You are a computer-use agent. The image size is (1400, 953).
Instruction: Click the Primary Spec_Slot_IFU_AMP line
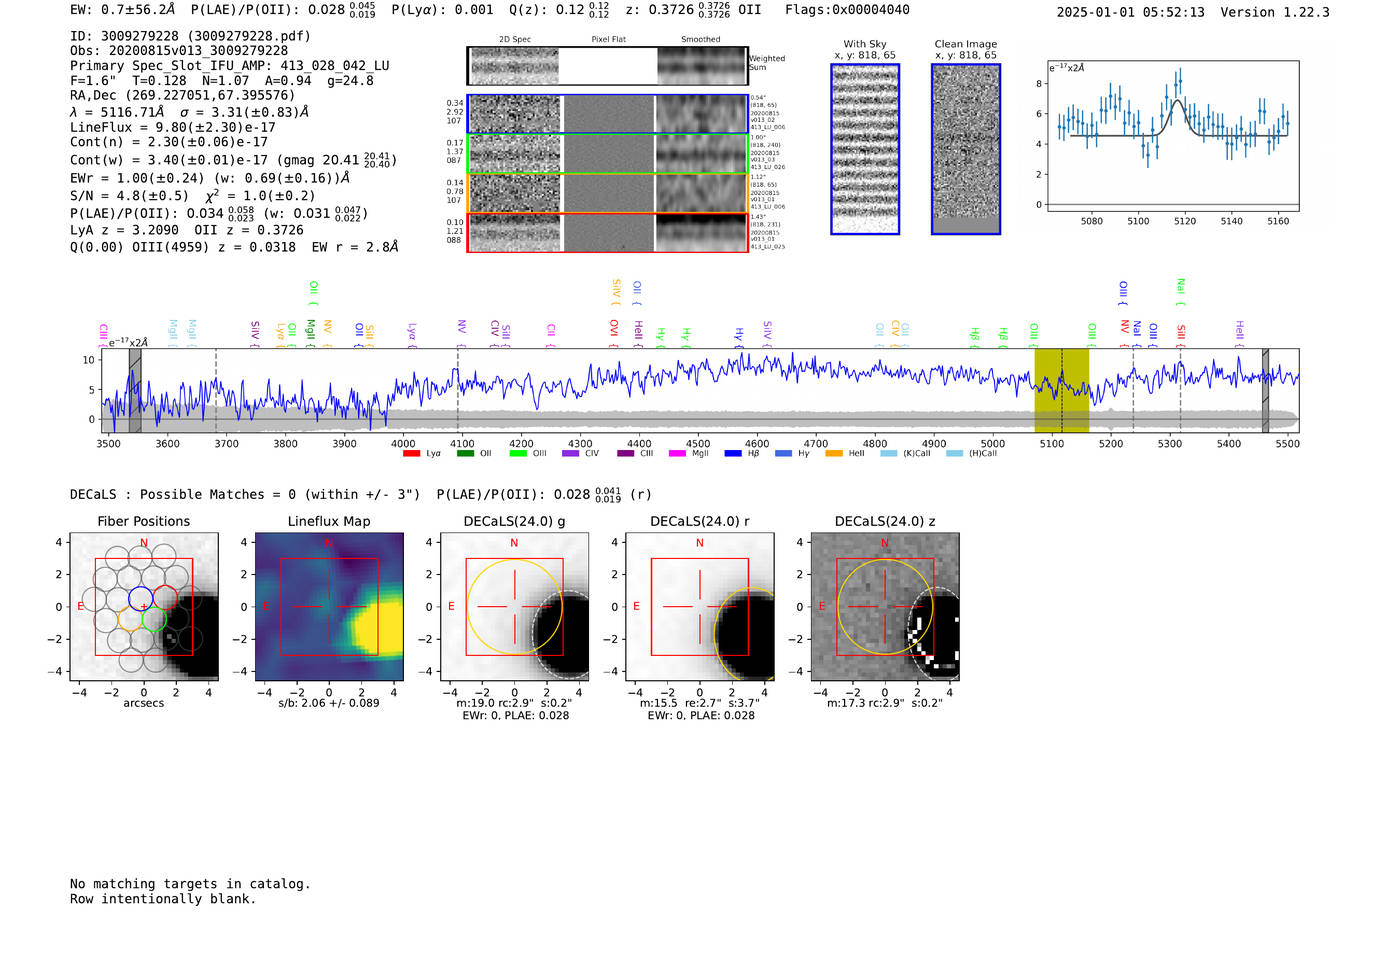coord(230,66)
